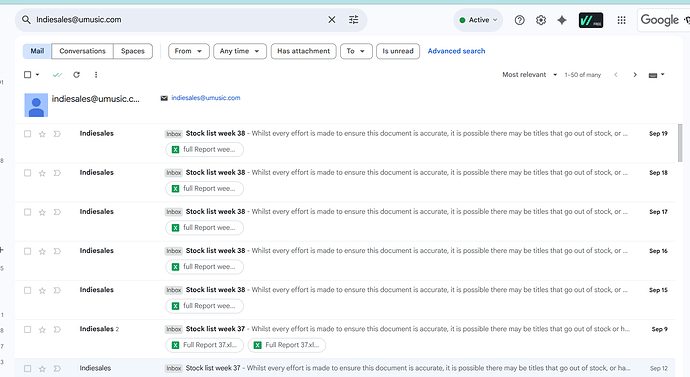Click the indiesales contact avatar
Screen dimensions: 690x377
click(36, 105)
